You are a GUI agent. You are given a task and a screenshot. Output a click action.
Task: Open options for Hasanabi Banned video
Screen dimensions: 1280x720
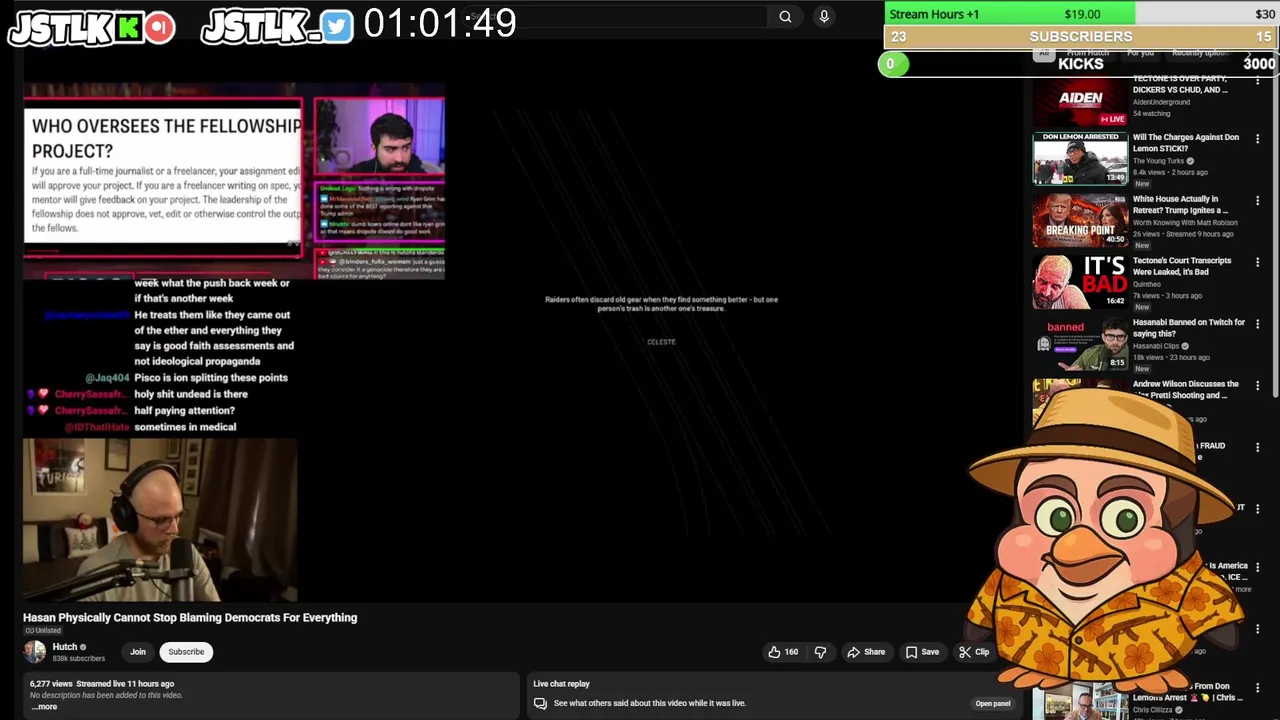tap(1257, 324)
